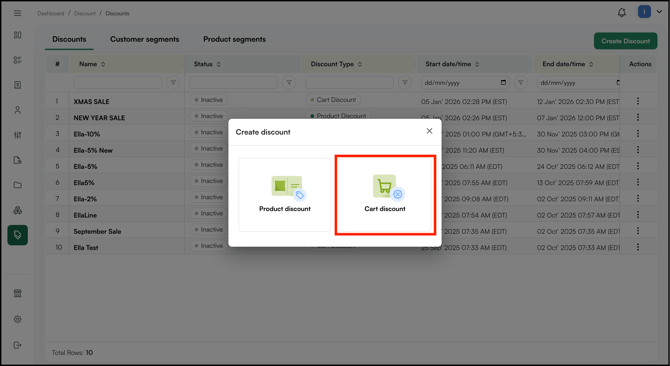
Task: Click the XMAS SALE name cell
Action: tap(91, 102)
